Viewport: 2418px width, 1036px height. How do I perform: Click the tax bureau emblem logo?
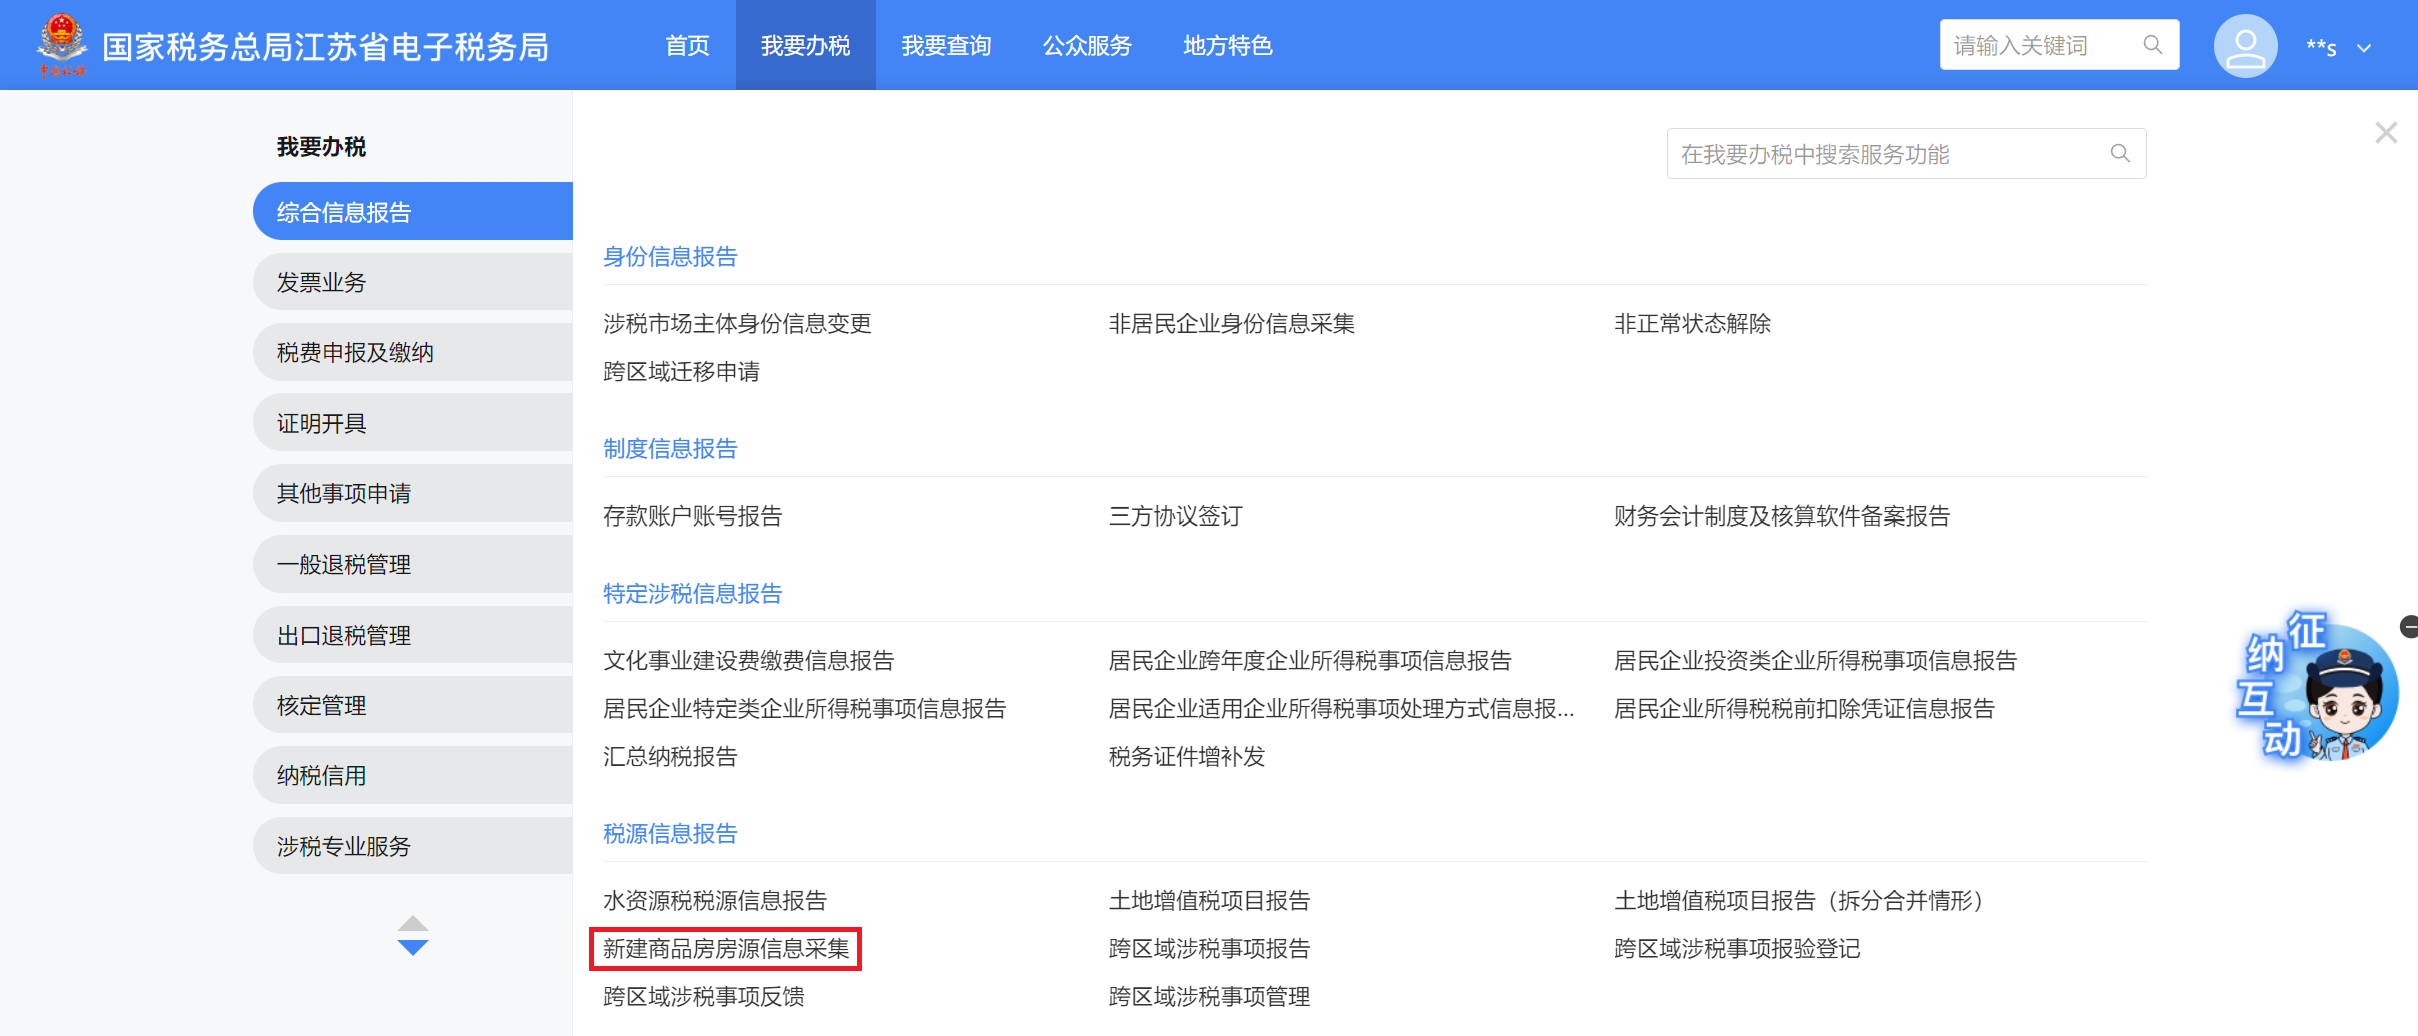[x=61, y=44]
